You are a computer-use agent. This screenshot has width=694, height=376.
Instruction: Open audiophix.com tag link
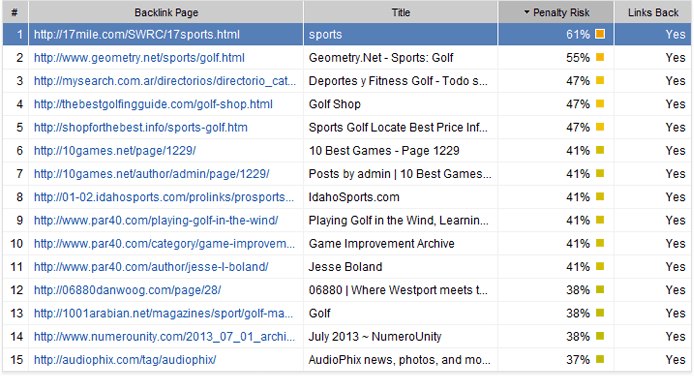coord(125,360)
